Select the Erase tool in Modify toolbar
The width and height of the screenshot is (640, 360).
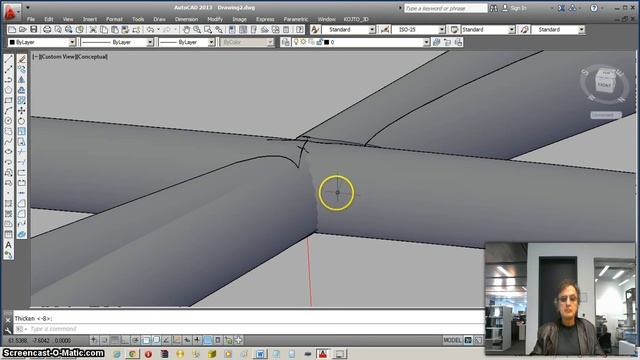tap(22, 59)
